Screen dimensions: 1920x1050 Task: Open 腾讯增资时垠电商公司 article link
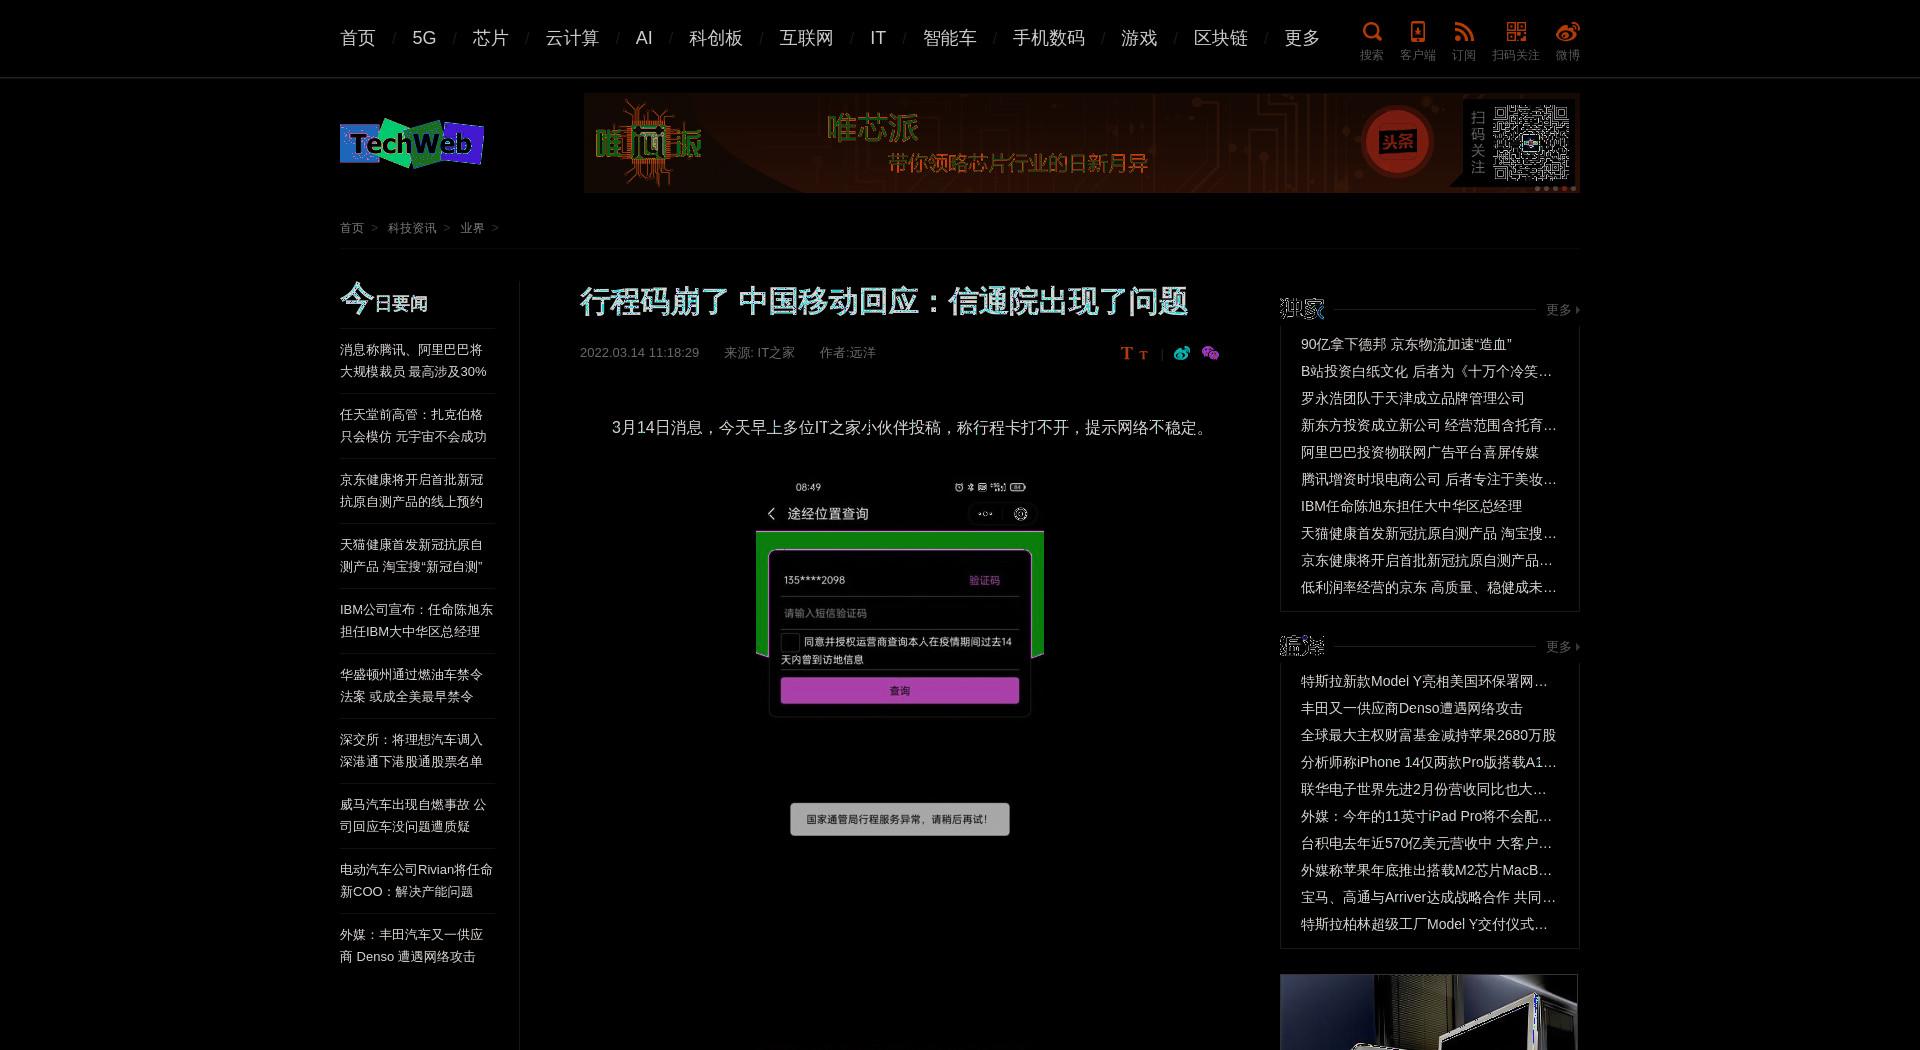[x=1428, y=479]
